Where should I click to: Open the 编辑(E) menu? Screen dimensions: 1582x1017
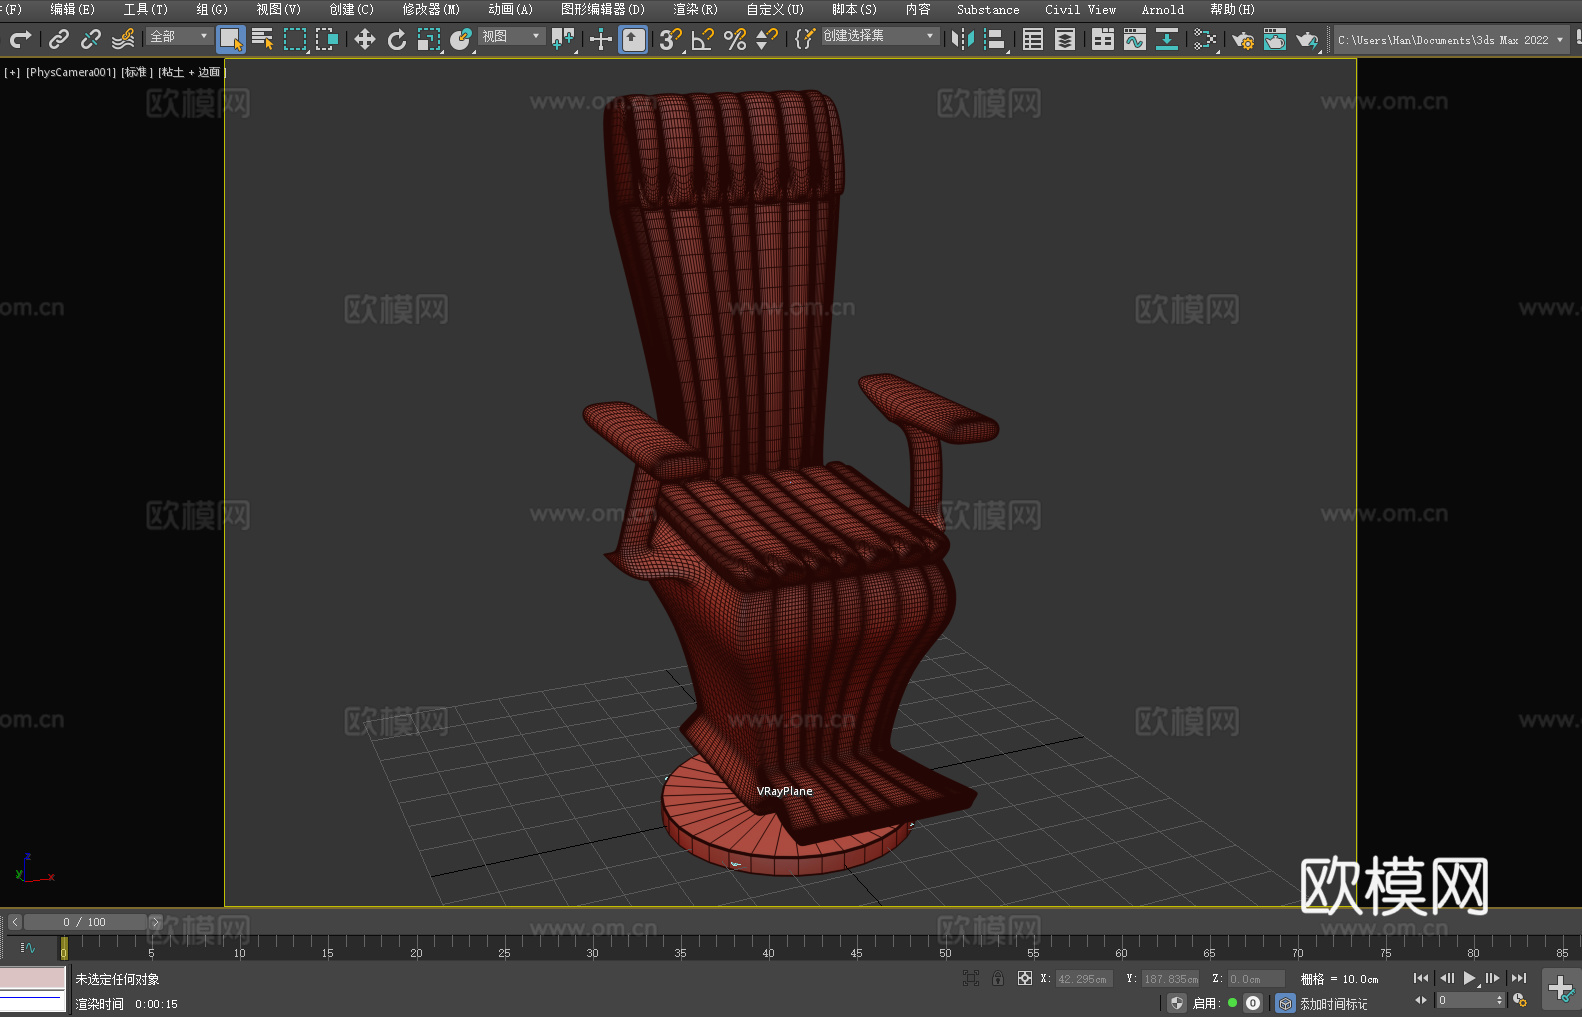[x=72, y=9]
